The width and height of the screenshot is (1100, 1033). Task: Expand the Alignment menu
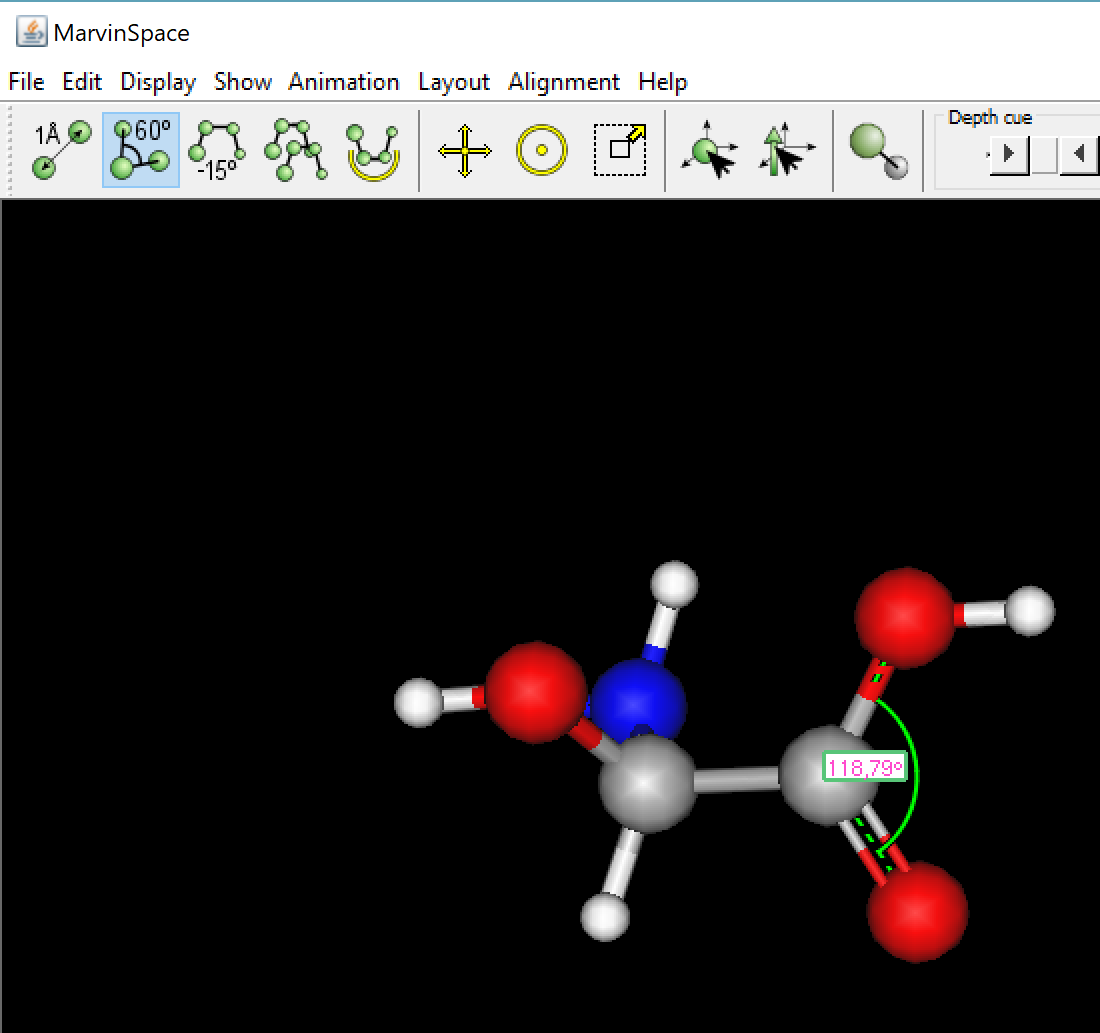coord(564,82)
